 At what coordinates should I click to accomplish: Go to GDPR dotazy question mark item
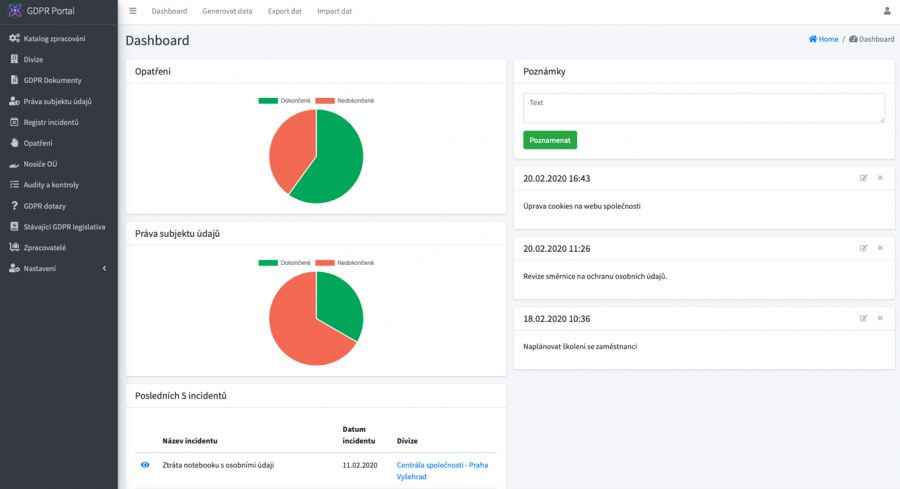[x=44, y=206]
